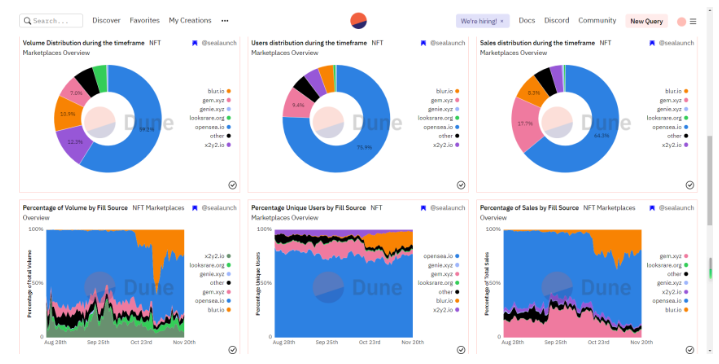Click checkmark icon on Sales distribution card
The image size is (719, 364).
click(x=690, y=185)
